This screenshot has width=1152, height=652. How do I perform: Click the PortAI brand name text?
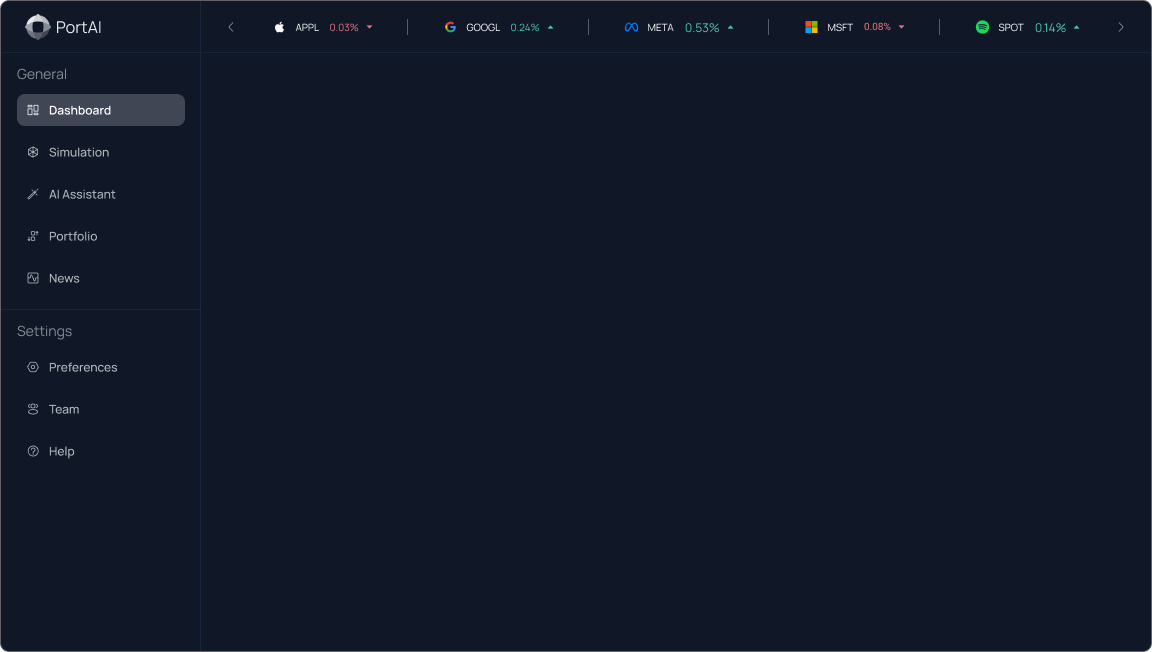[x=78, y=27]
